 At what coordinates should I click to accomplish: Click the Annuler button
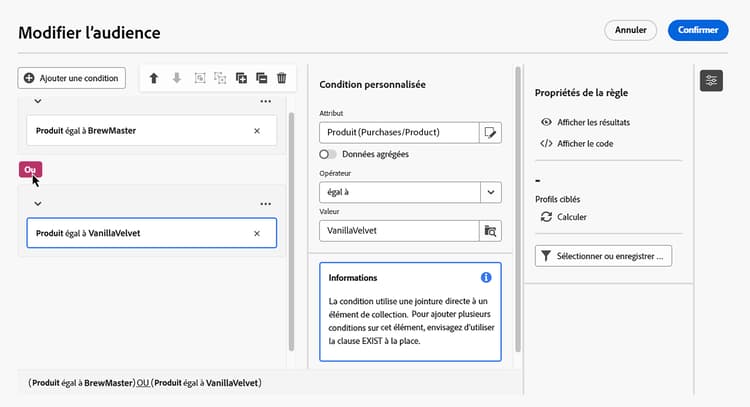pos(630,30)
